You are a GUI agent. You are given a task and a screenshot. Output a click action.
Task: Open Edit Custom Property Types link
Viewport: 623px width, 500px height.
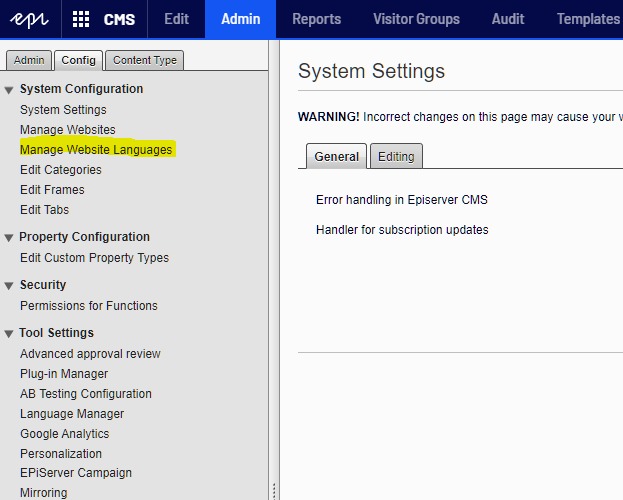pyautogui.click(x=95, y=258)
